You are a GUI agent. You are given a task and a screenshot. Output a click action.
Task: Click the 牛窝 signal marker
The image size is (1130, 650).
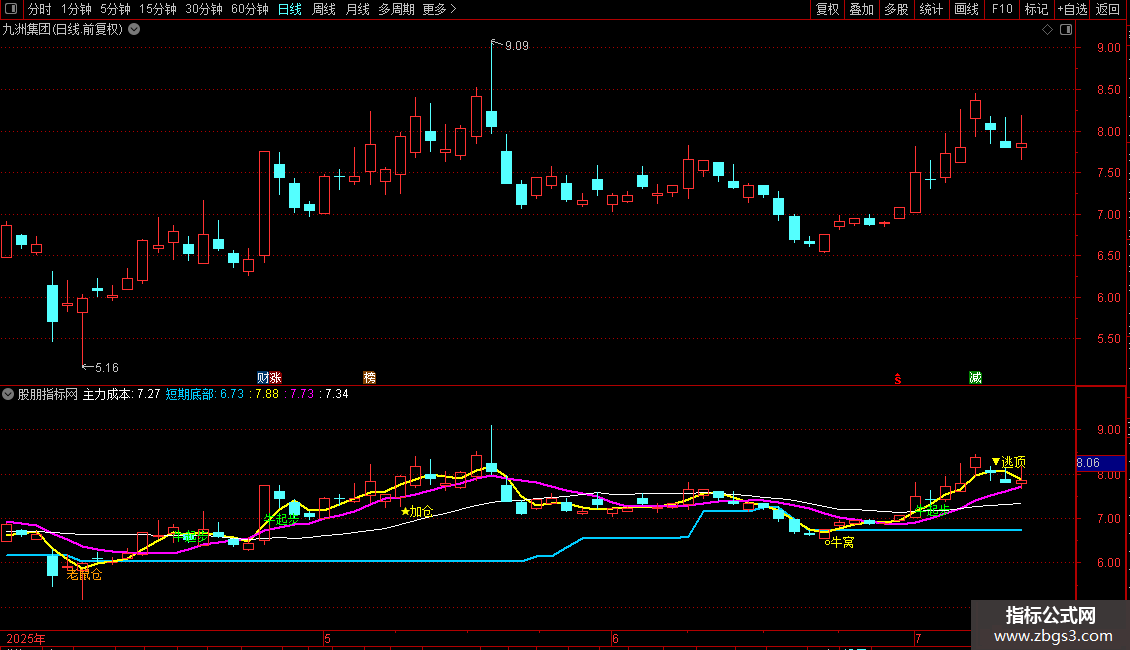[x=840, y=542]
